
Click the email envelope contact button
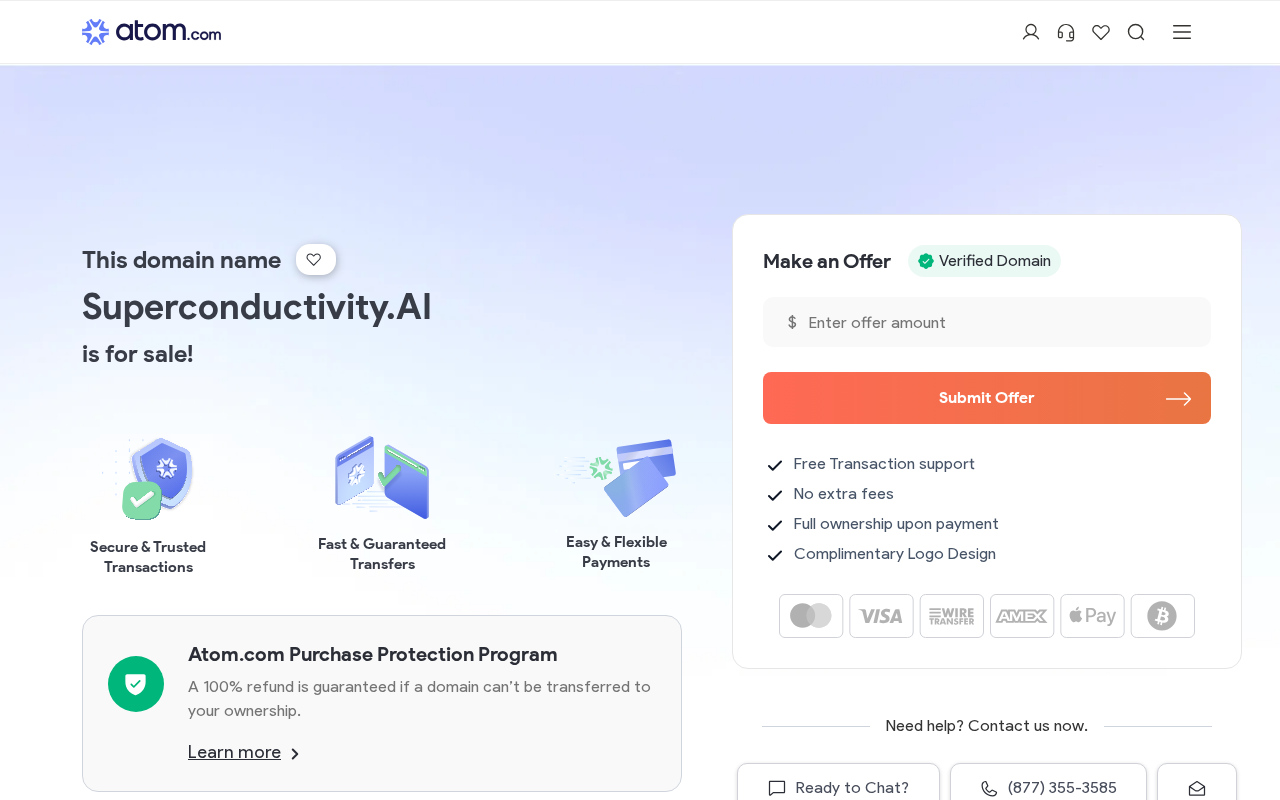pyautogui.click(x=1196, y=787)
